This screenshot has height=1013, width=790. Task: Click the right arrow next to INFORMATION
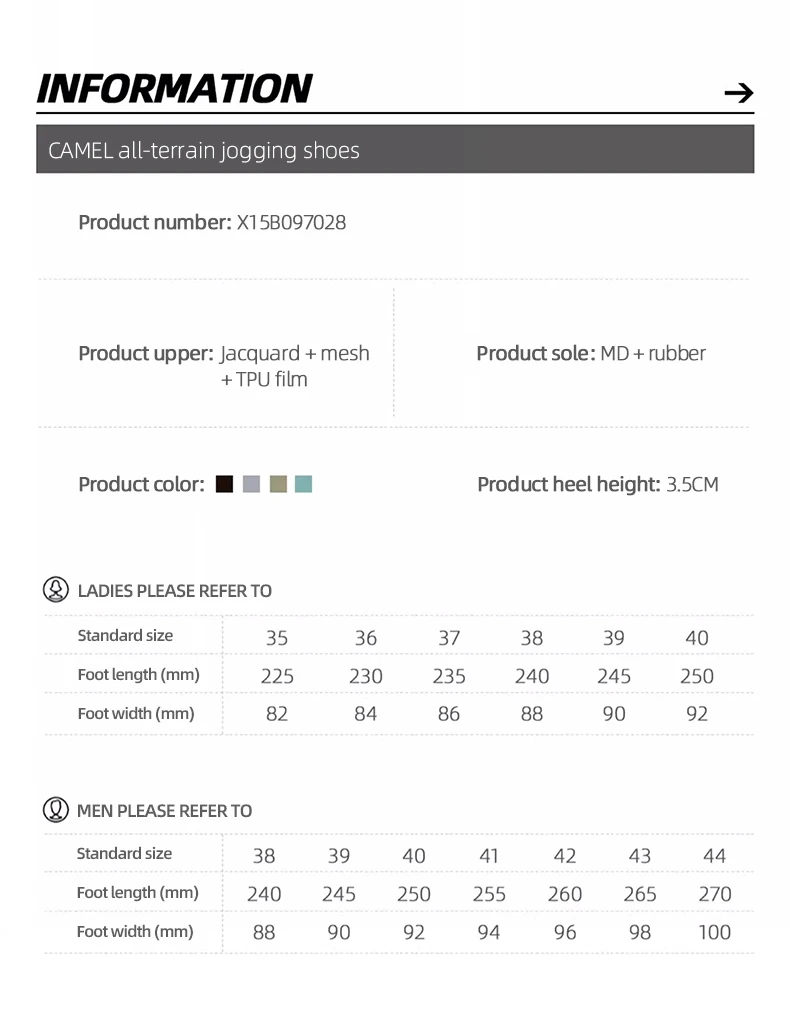pos(739,93)
